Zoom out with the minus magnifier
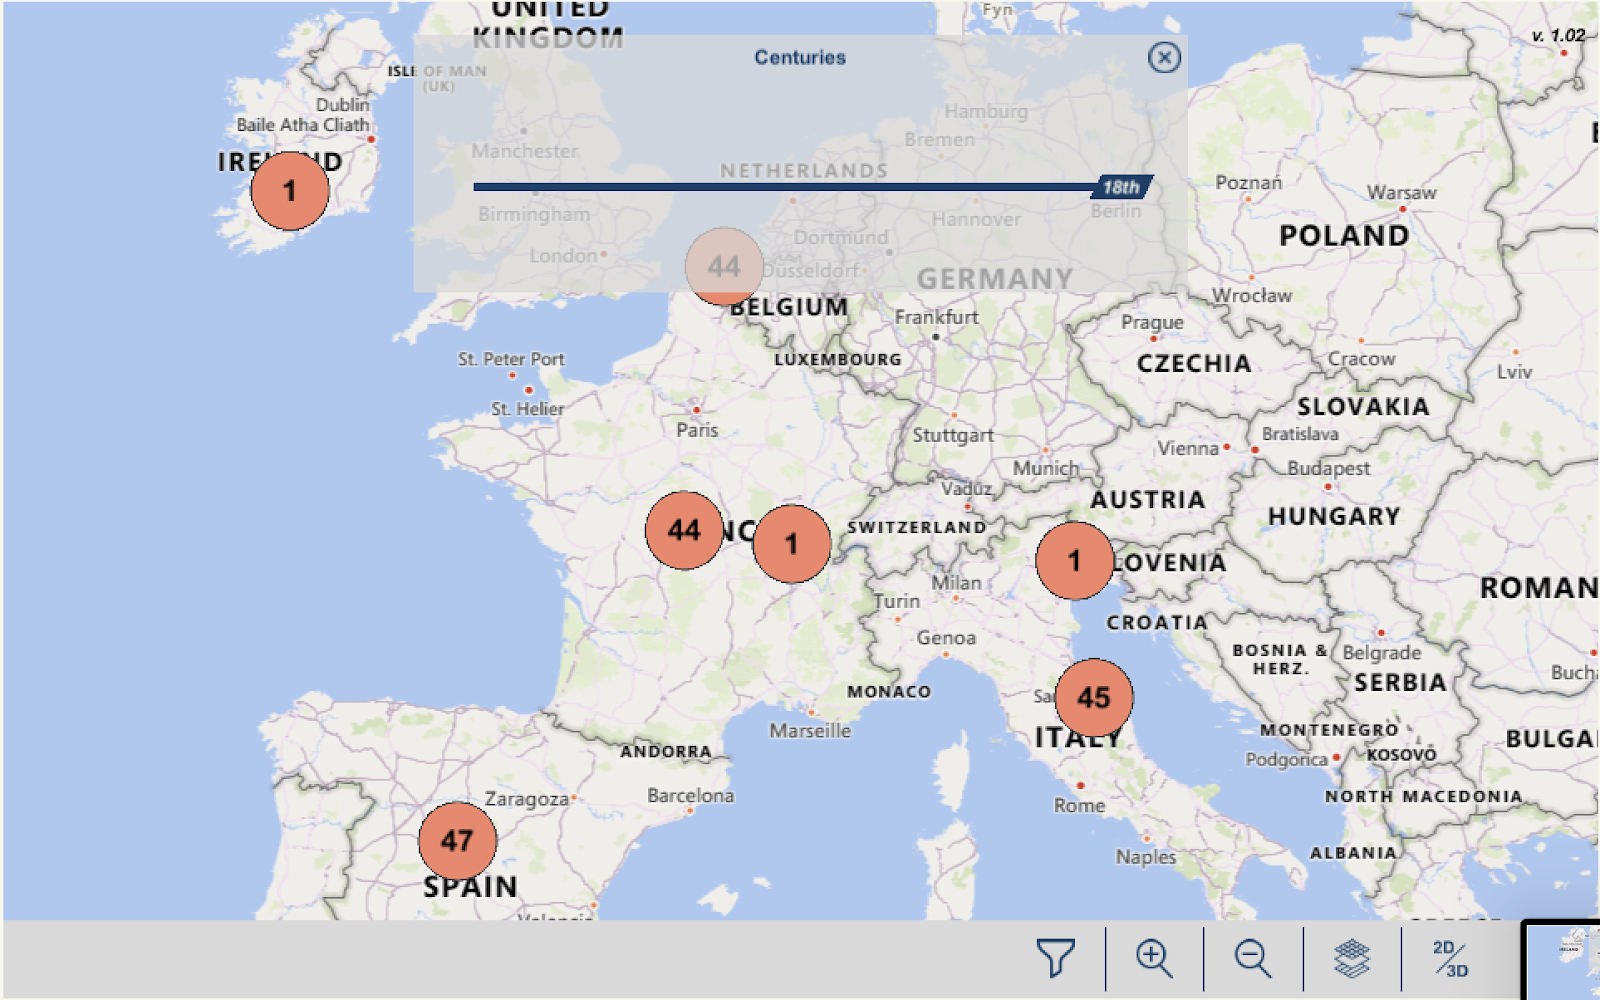 1252,958
